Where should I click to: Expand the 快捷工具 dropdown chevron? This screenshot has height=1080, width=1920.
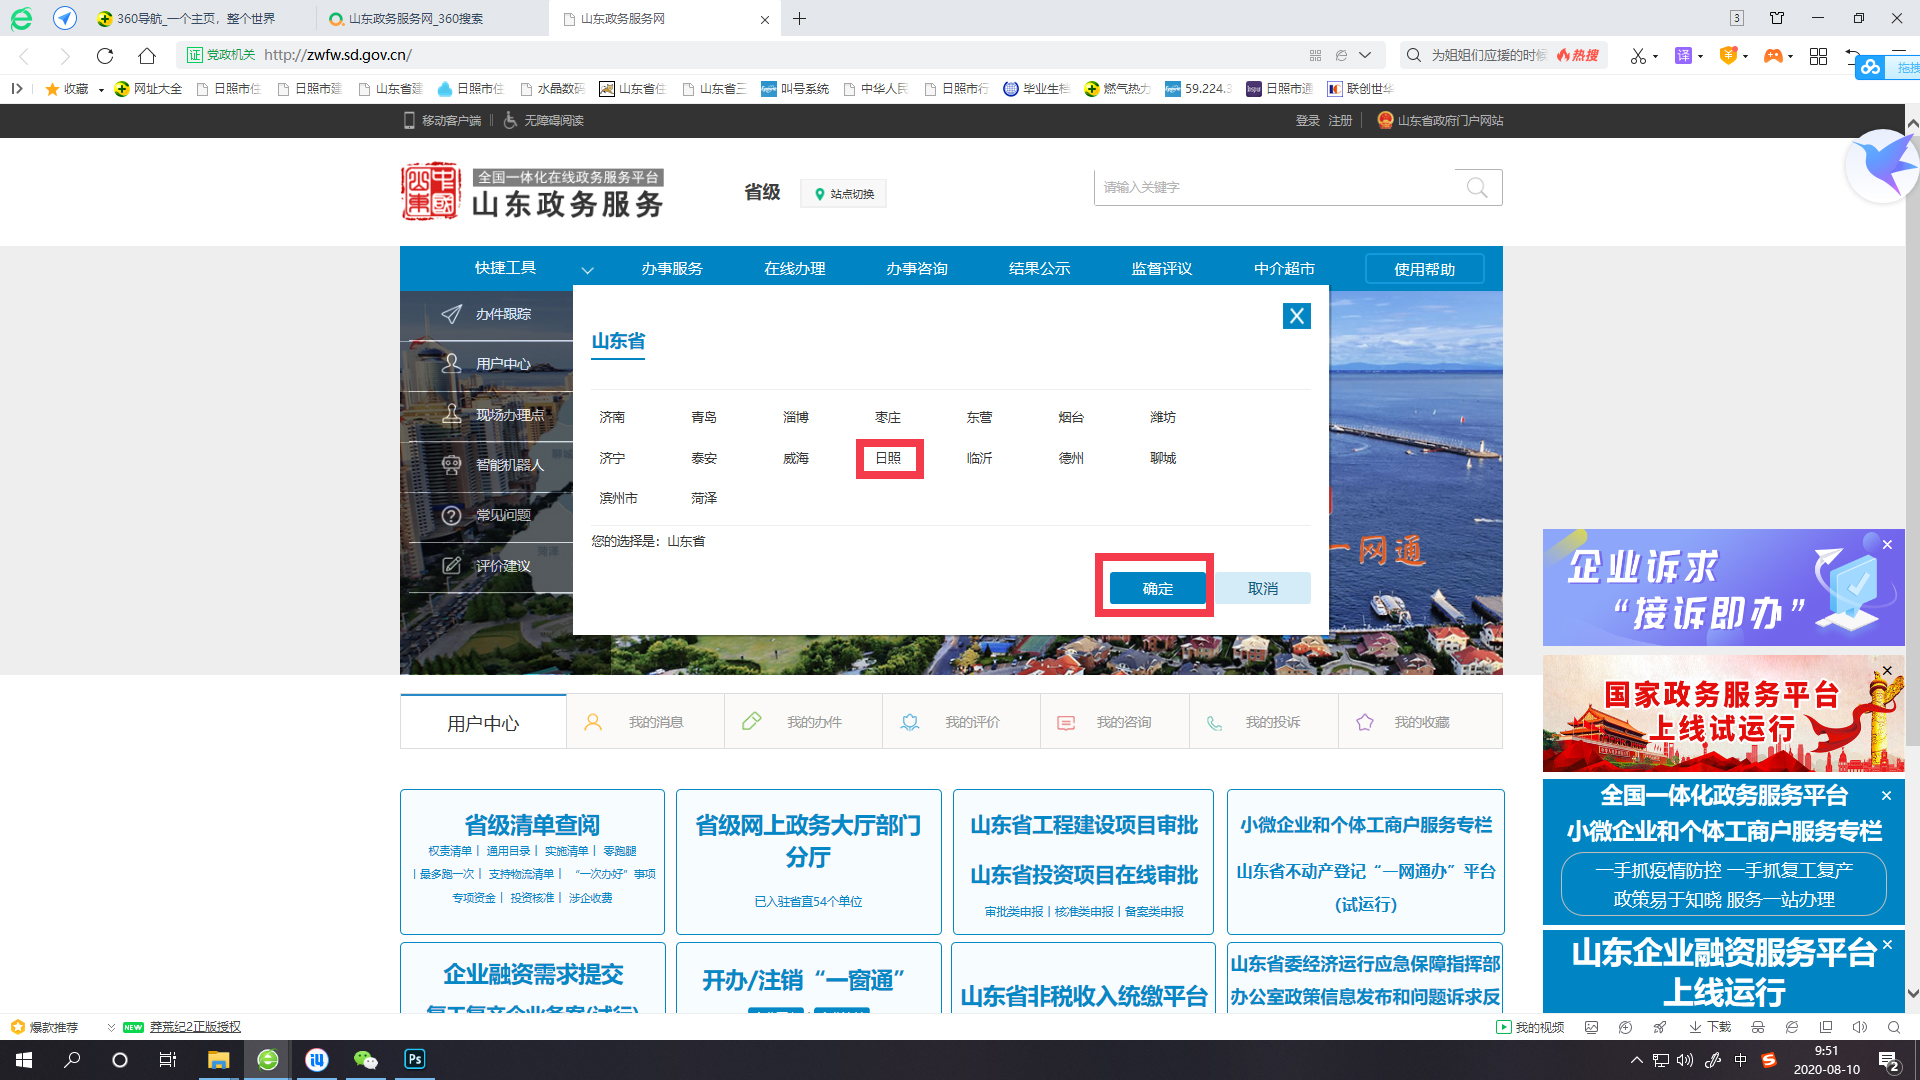click(588, 270)
